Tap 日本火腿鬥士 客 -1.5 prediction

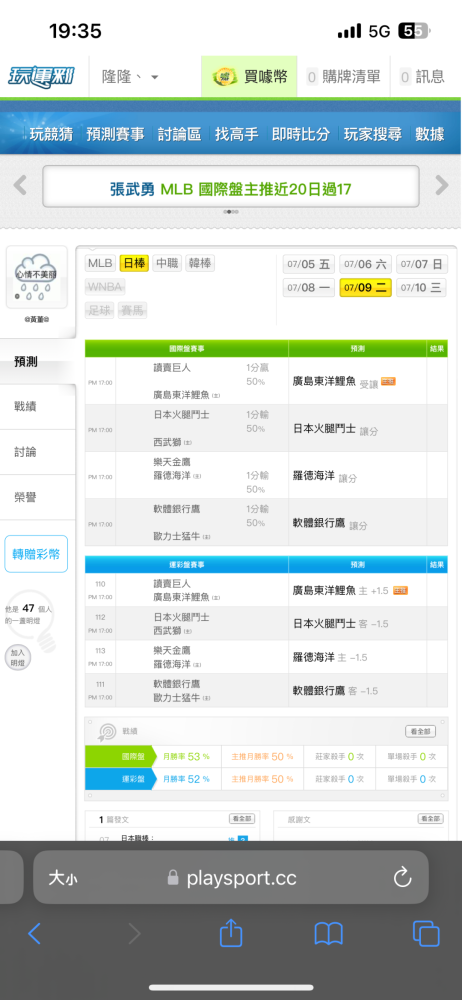point(340,624)
